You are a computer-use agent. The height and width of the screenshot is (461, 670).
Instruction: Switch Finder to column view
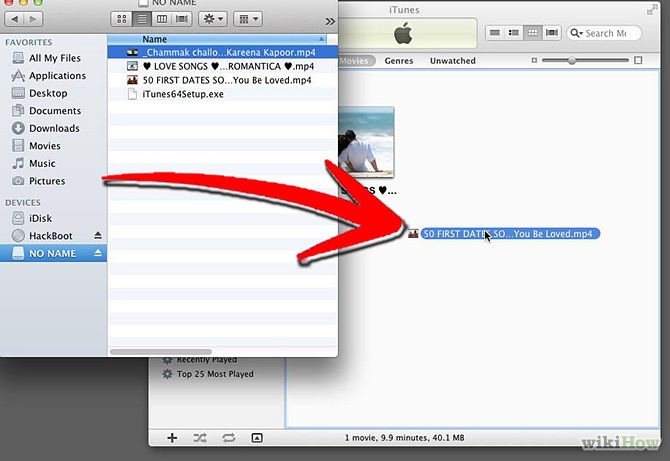click(x=162, y=19)
